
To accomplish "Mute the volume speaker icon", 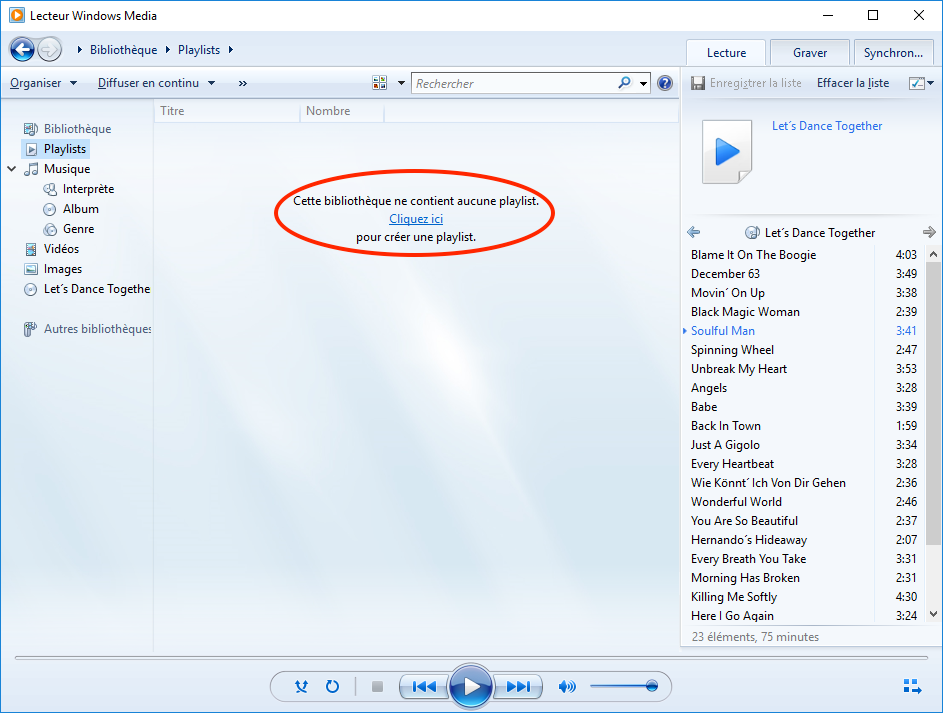I will [x=567, y=686].
